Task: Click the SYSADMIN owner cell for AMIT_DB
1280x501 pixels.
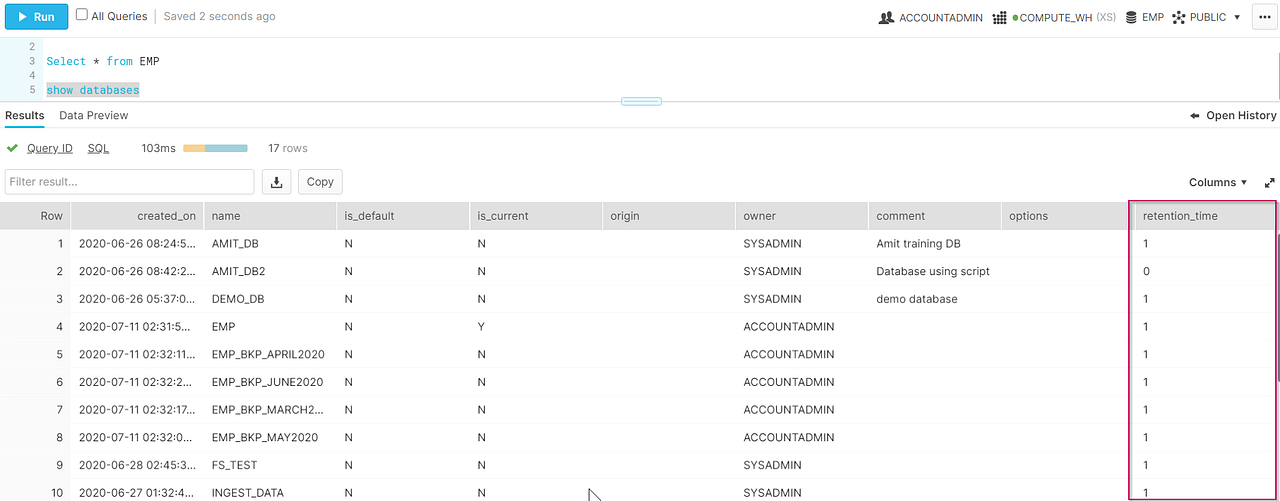Action: [x=802, y=243]
